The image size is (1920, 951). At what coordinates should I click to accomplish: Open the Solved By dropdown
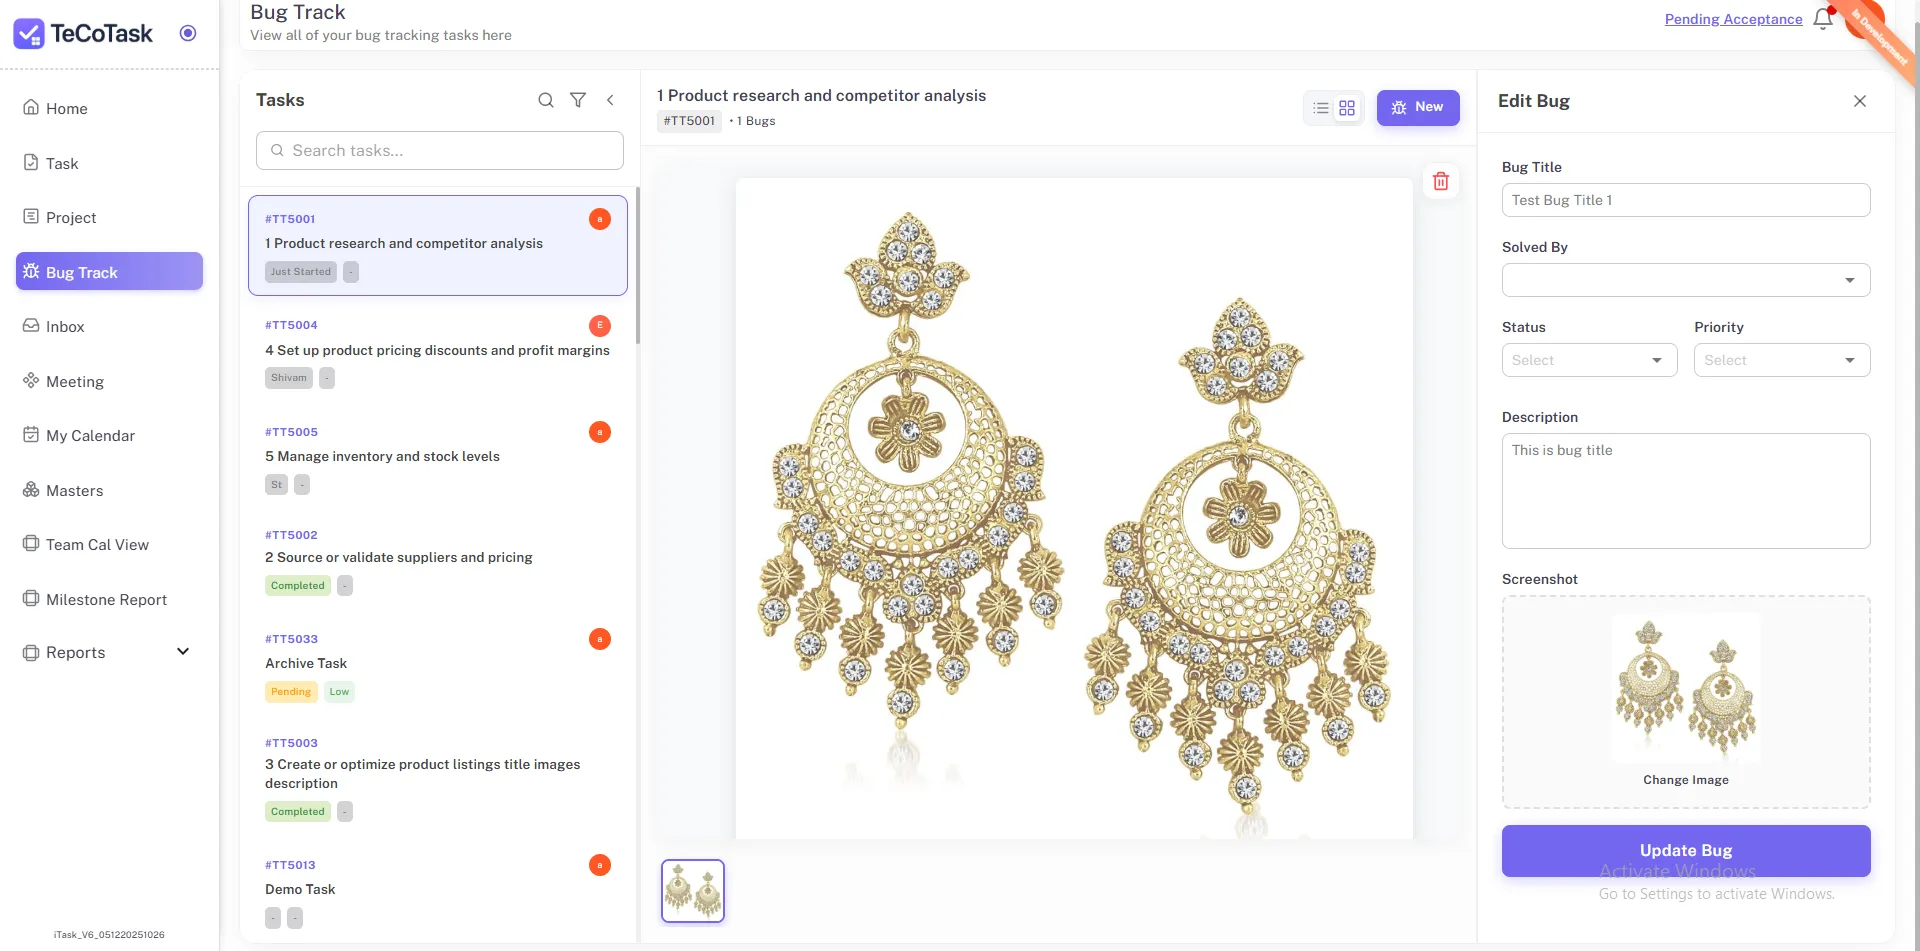pyautogui.click(x=1686, y=280)
